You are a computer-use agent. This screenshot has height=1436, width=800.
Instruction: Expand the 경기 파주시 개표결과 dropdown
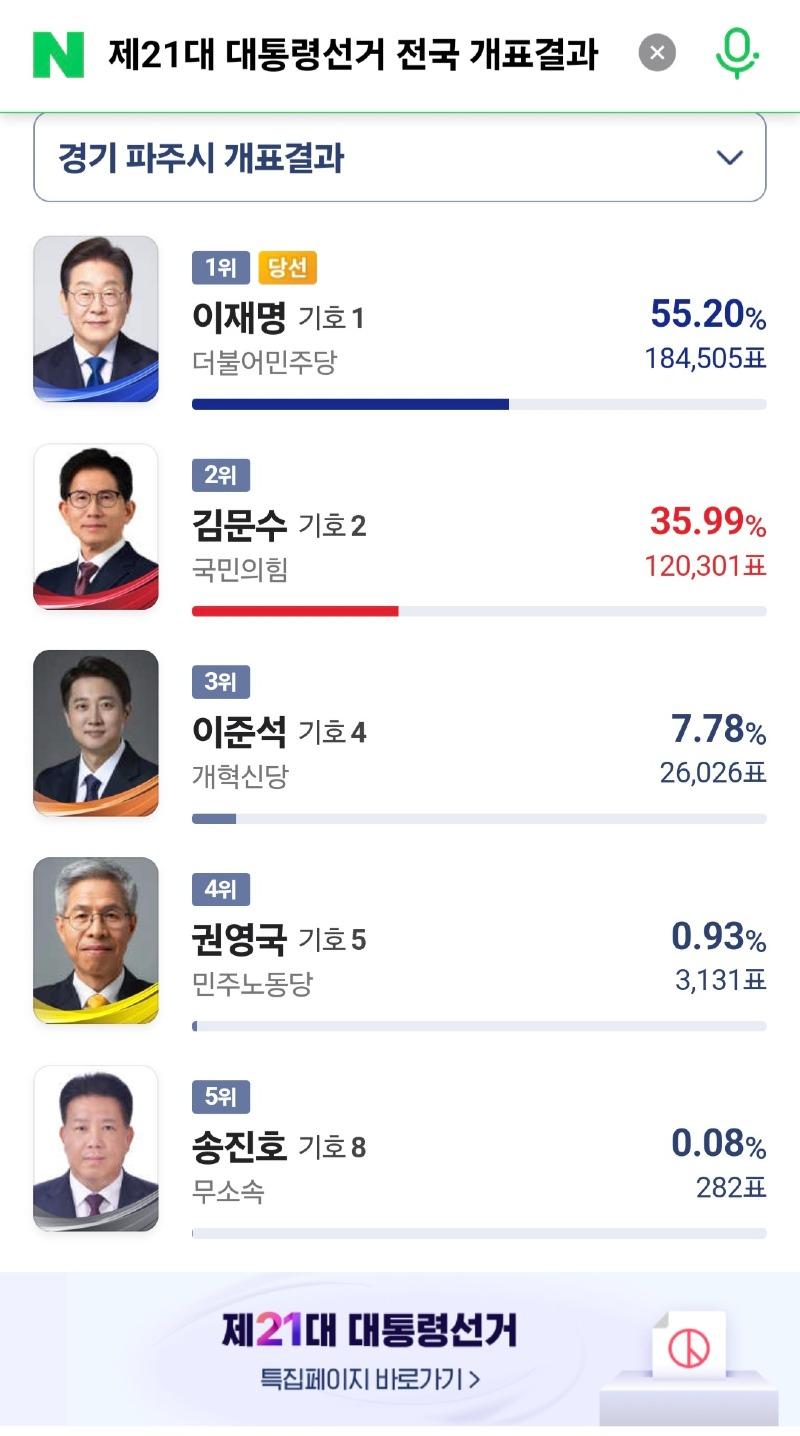(x=400, y=156)
